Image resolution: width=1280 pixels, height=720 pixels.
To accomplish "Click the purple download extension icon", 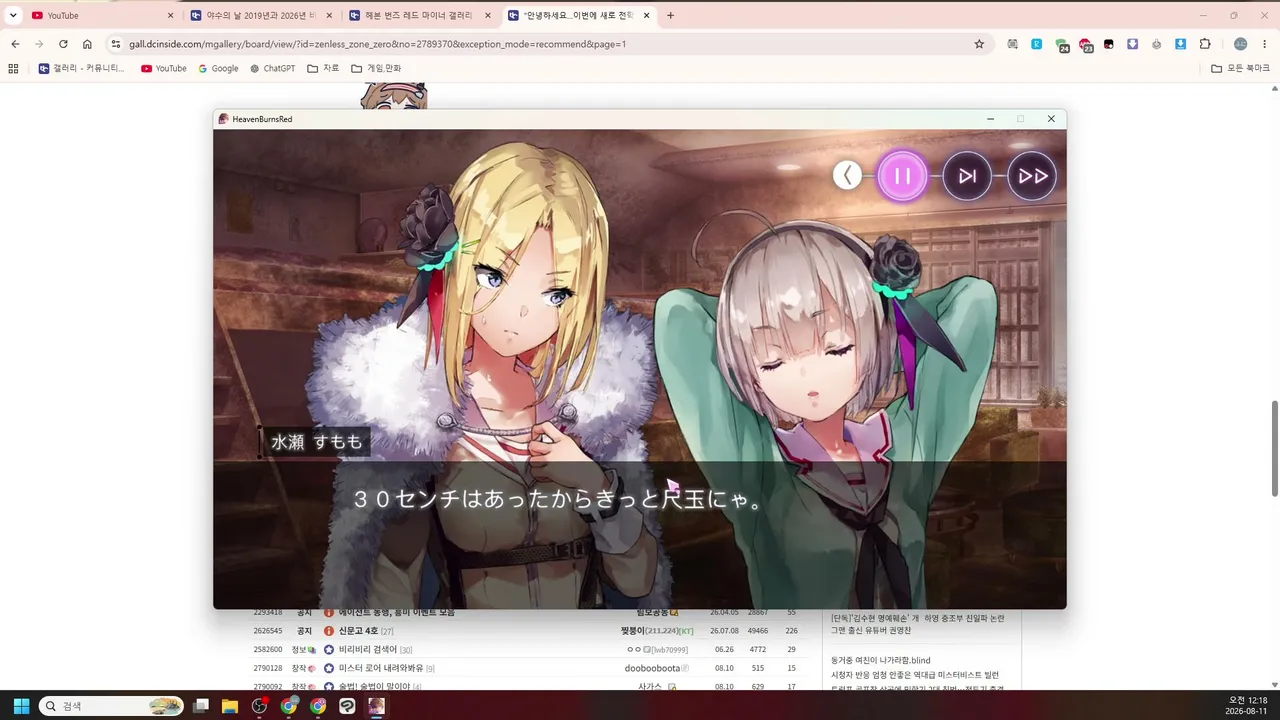I will 1133,44.
